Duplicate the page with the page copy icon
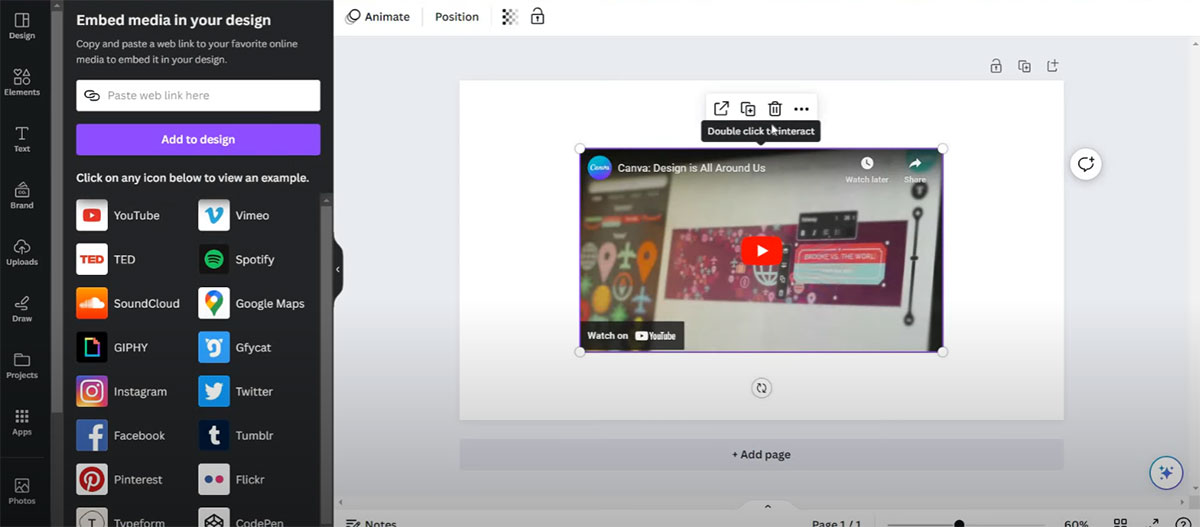The height and width of the screenshot is (527, 1200). coord(1024,66)
